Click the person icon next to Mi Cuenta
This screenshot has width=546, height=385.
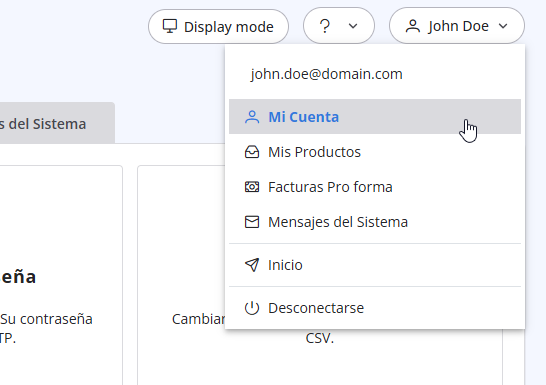click(252, 117)
